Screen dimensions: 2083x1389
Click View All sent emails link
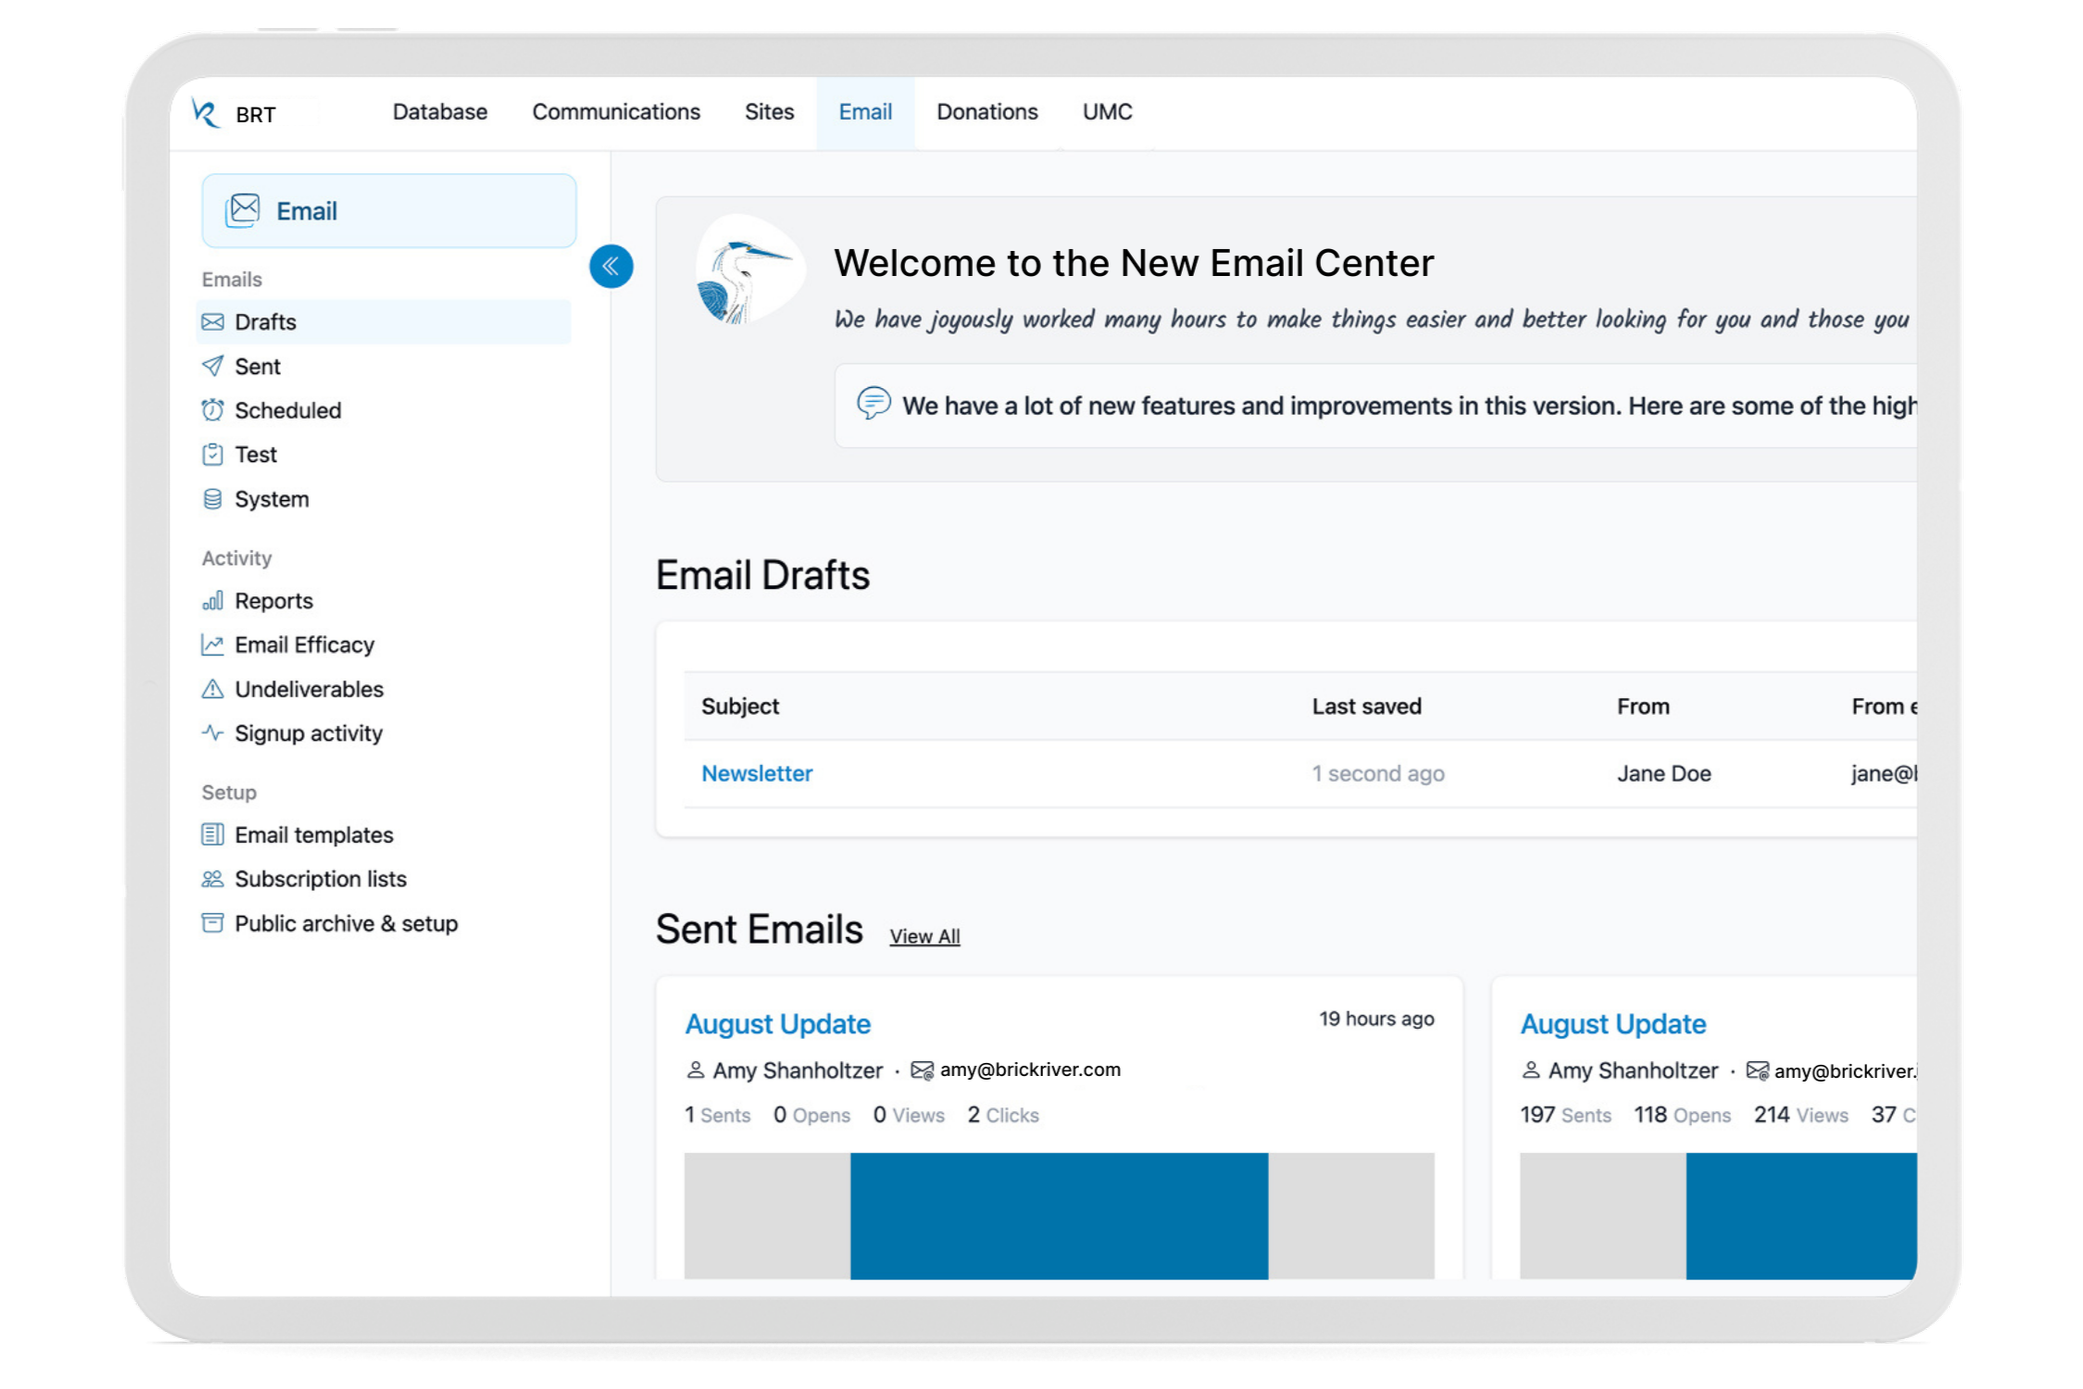coord(924,936)
